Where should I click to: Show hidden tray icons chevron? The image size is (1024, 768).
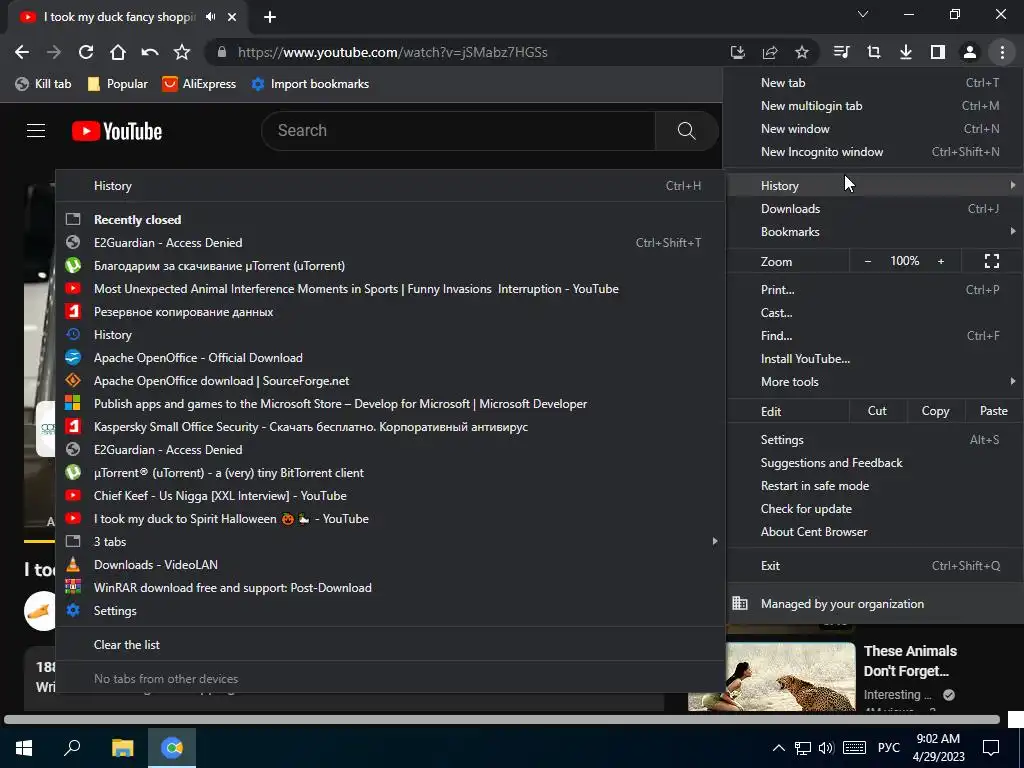[x=778, y=748]
